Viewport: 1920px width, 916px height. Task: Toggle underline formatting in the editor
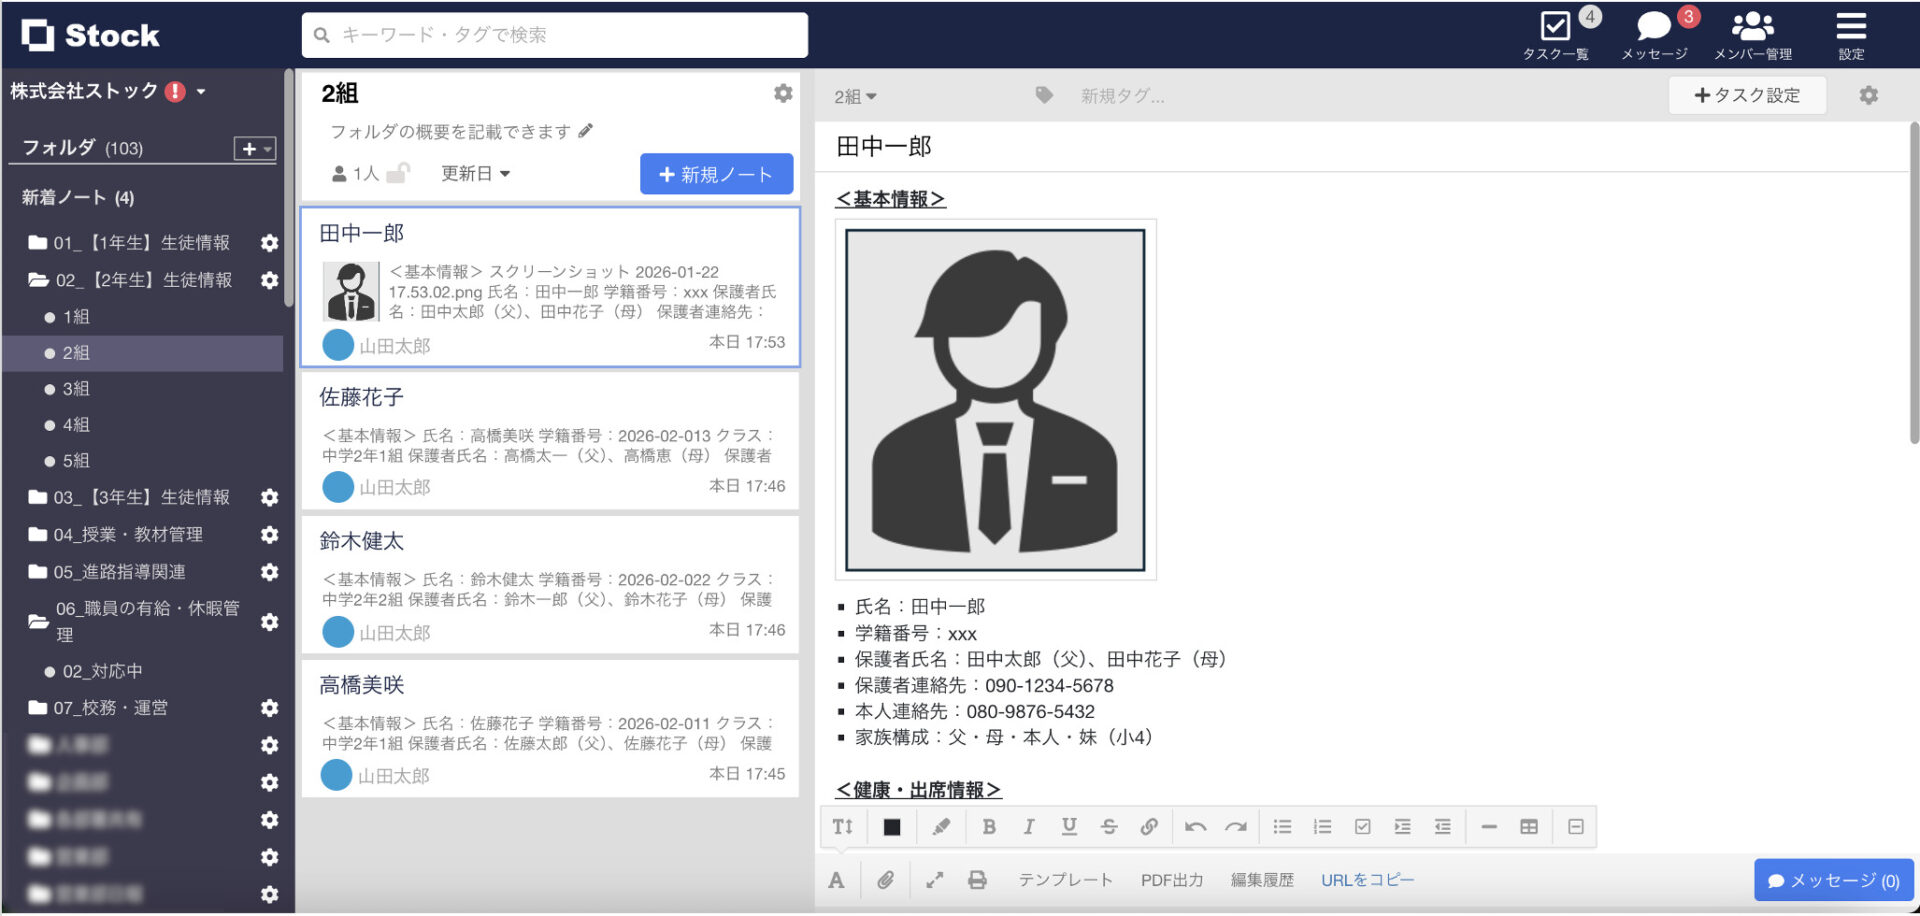[x=1068, y=827]
